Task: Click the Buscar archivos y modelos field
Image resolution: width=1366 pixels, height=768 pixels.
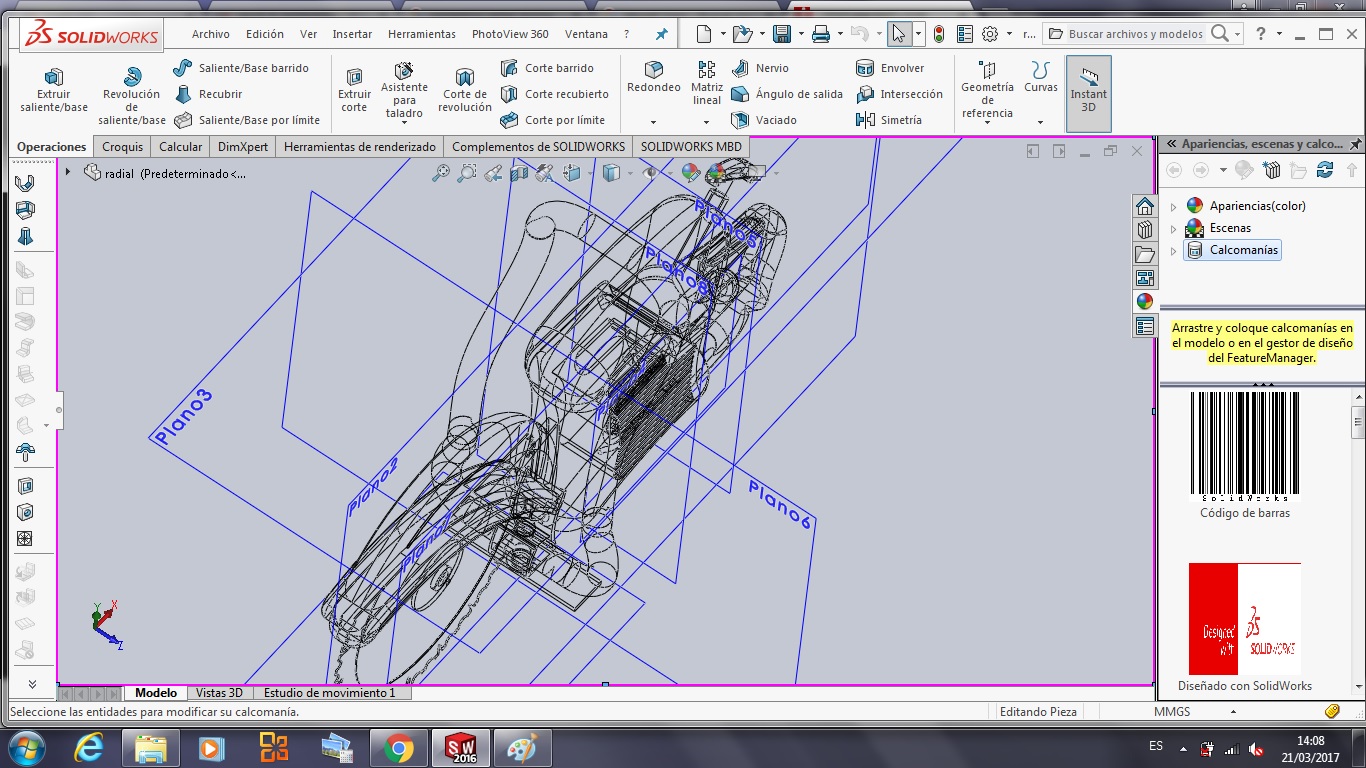Action: point(1134,34)
